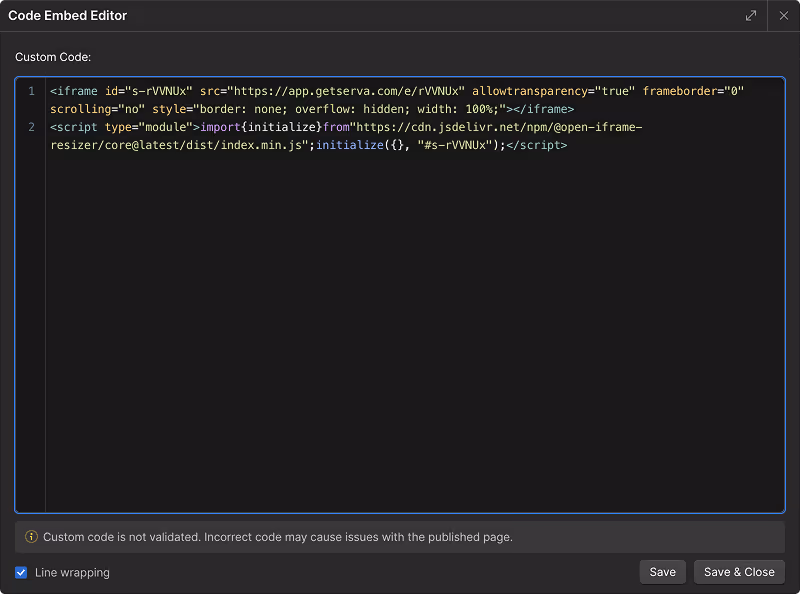Viewport: 800px width, 594px height.
Task: Click the iframe opening tag on line 1
Action: [x=73, y=90]
